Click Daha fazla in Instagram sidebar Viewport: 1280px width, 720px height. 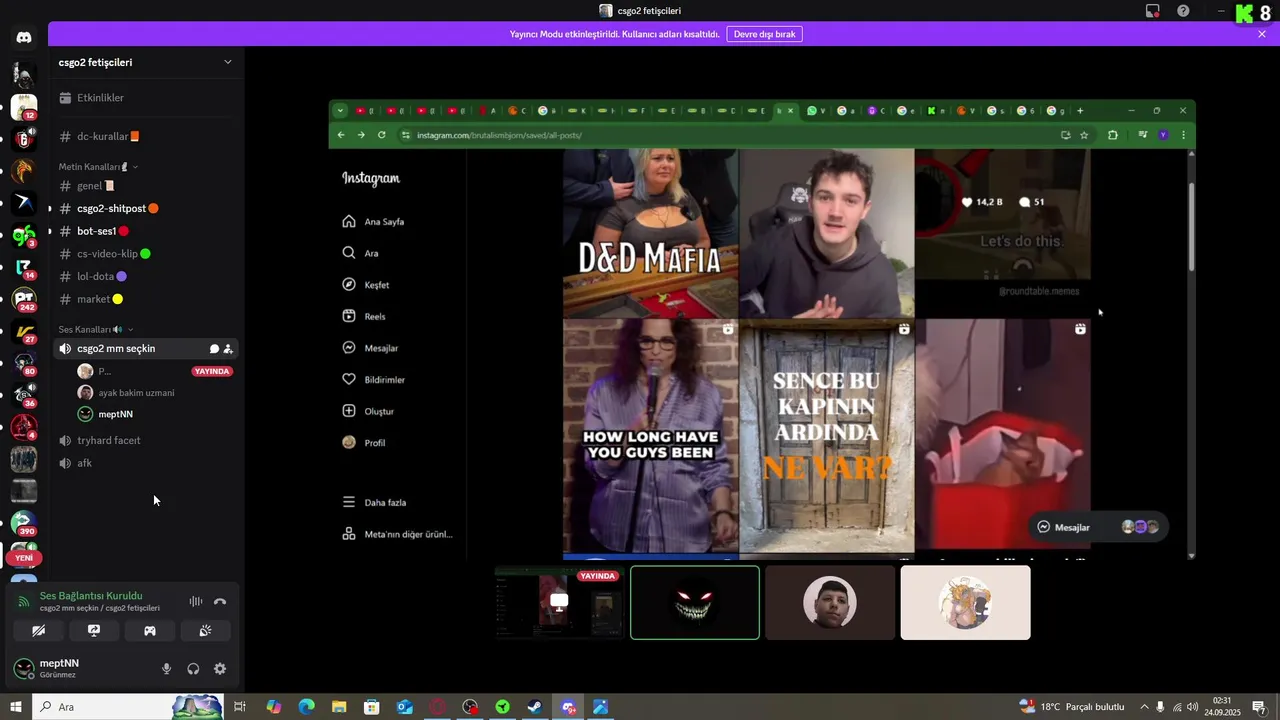pos(375,502)
